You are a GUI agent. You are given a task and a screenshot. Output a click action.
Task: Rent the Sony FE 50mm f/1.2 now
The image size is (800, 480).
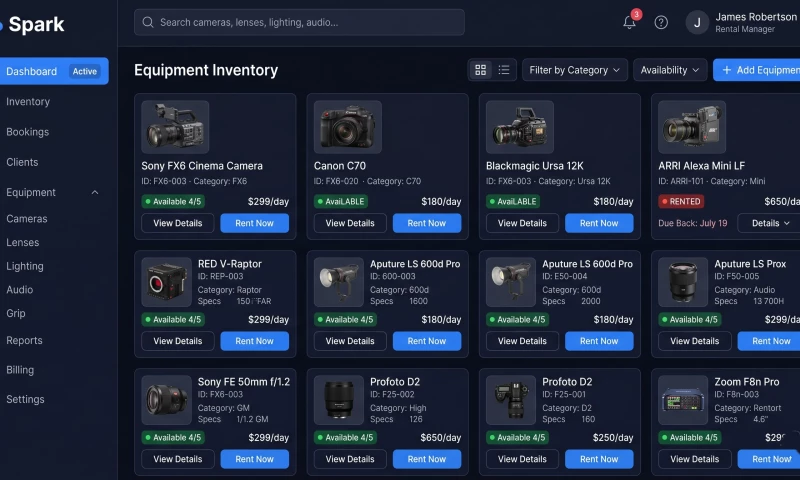pos(255,459)
